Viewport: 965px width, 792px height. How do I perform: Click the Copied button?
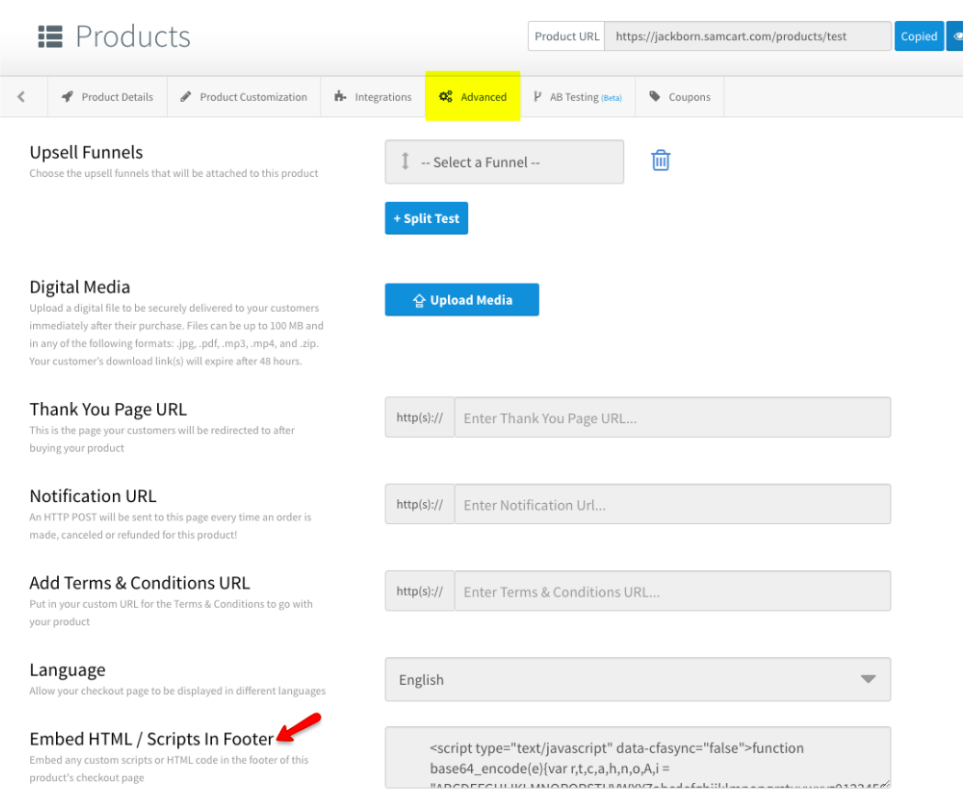(918, 36)
